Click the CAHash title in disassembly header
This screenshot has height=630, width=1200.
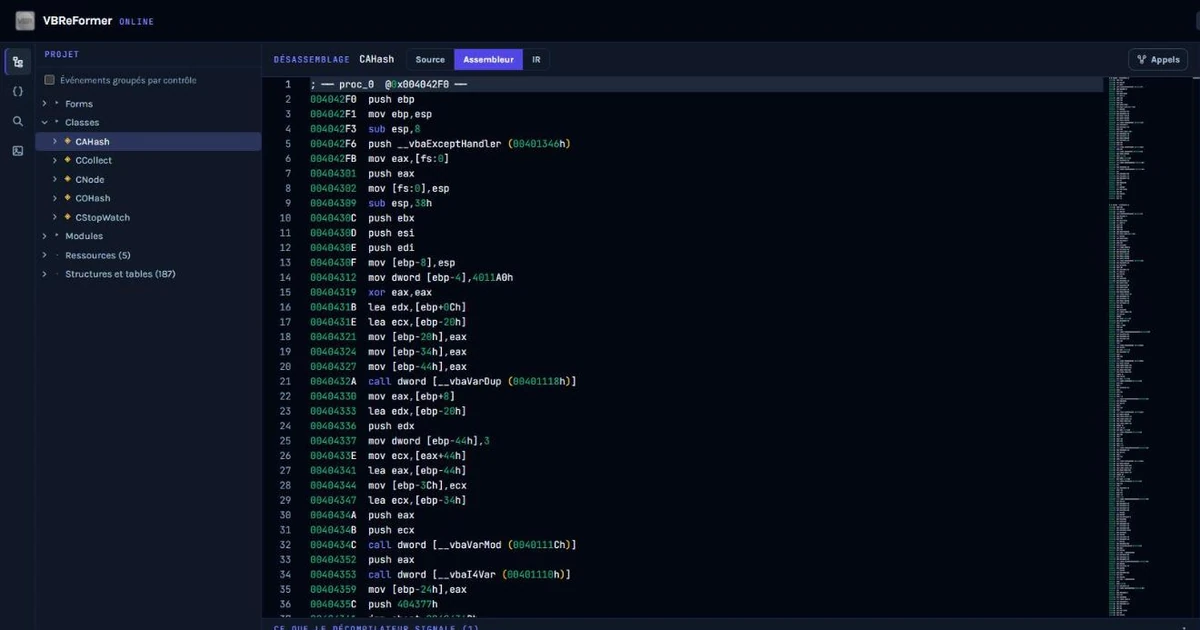377,60
